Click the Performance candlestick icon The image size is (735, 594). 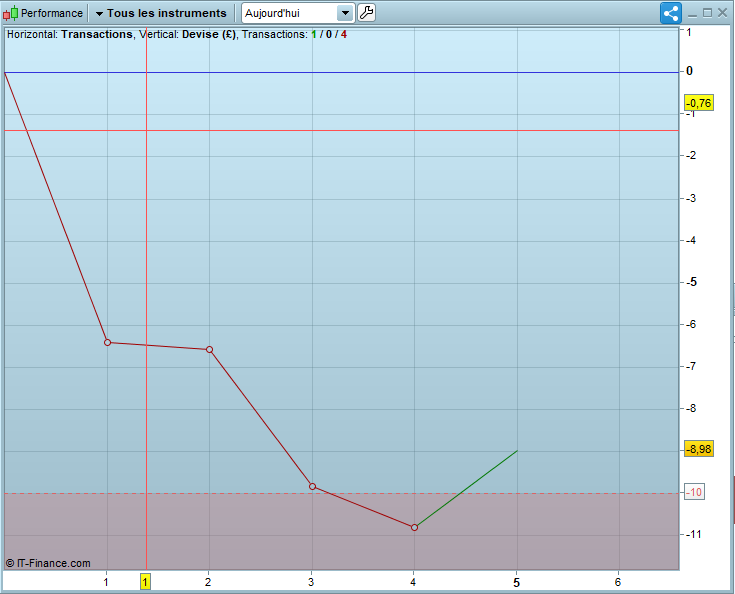tap(10, 13)
